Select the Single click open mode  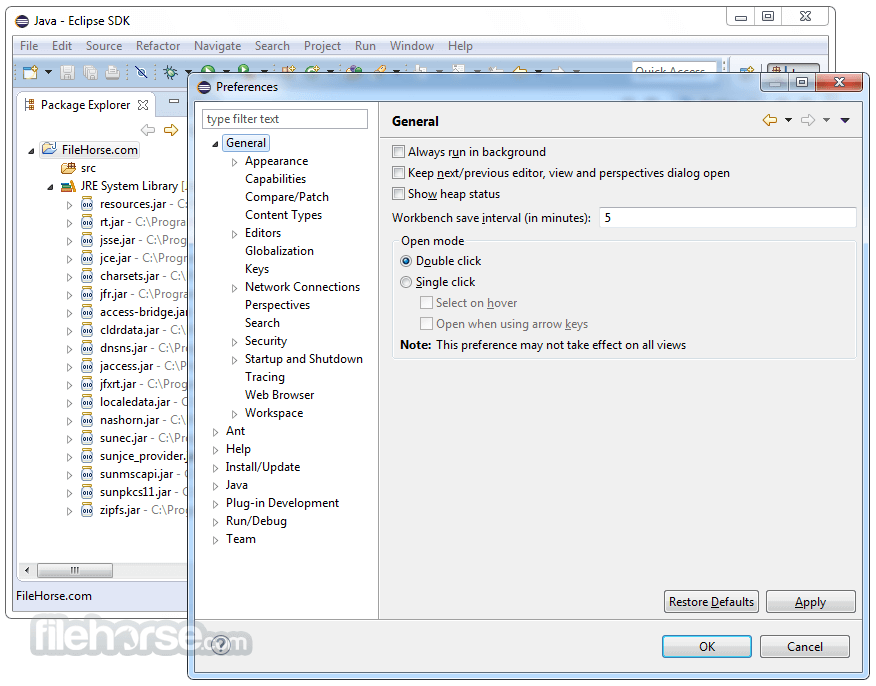point(407,282)
